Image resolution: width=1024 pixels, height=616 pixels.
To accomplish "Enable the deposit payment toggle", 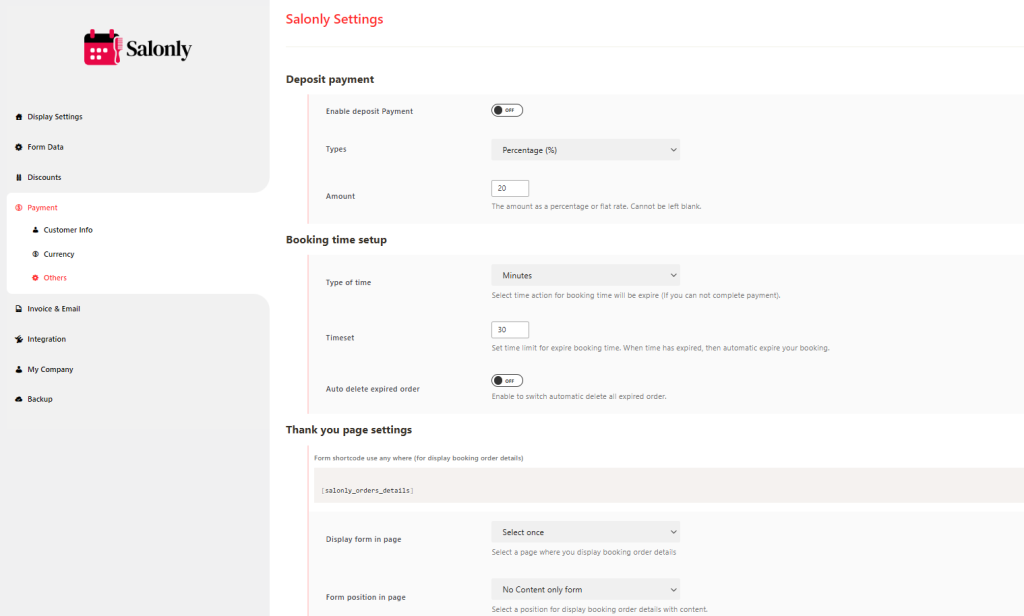I will [x=507, y=111].
